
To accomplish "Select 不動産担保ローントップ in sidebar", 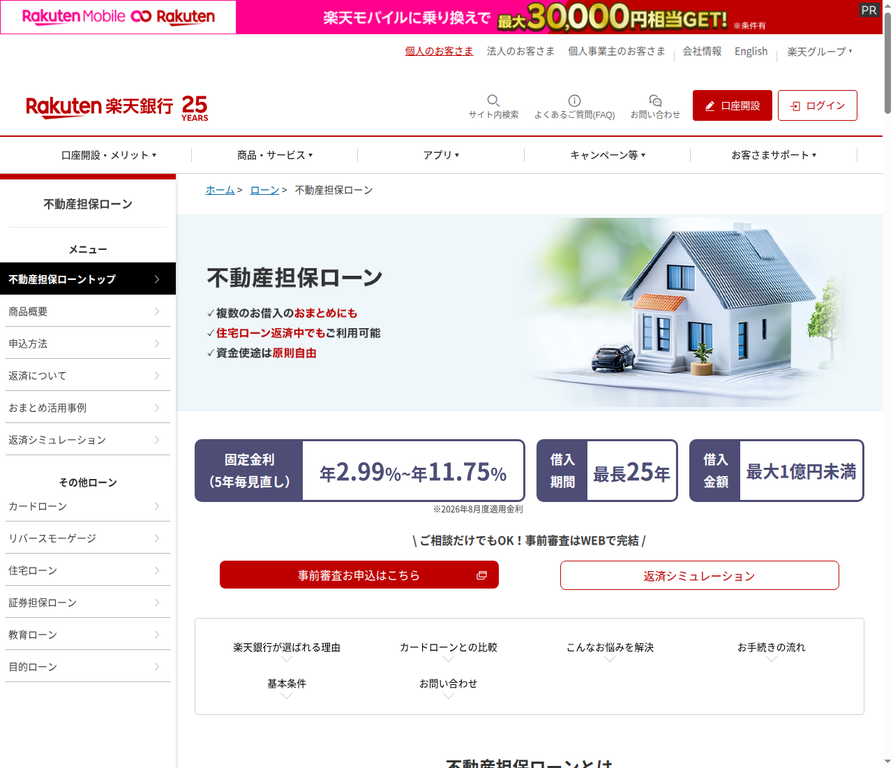I will pyautogui.click(x=88, y=279).
